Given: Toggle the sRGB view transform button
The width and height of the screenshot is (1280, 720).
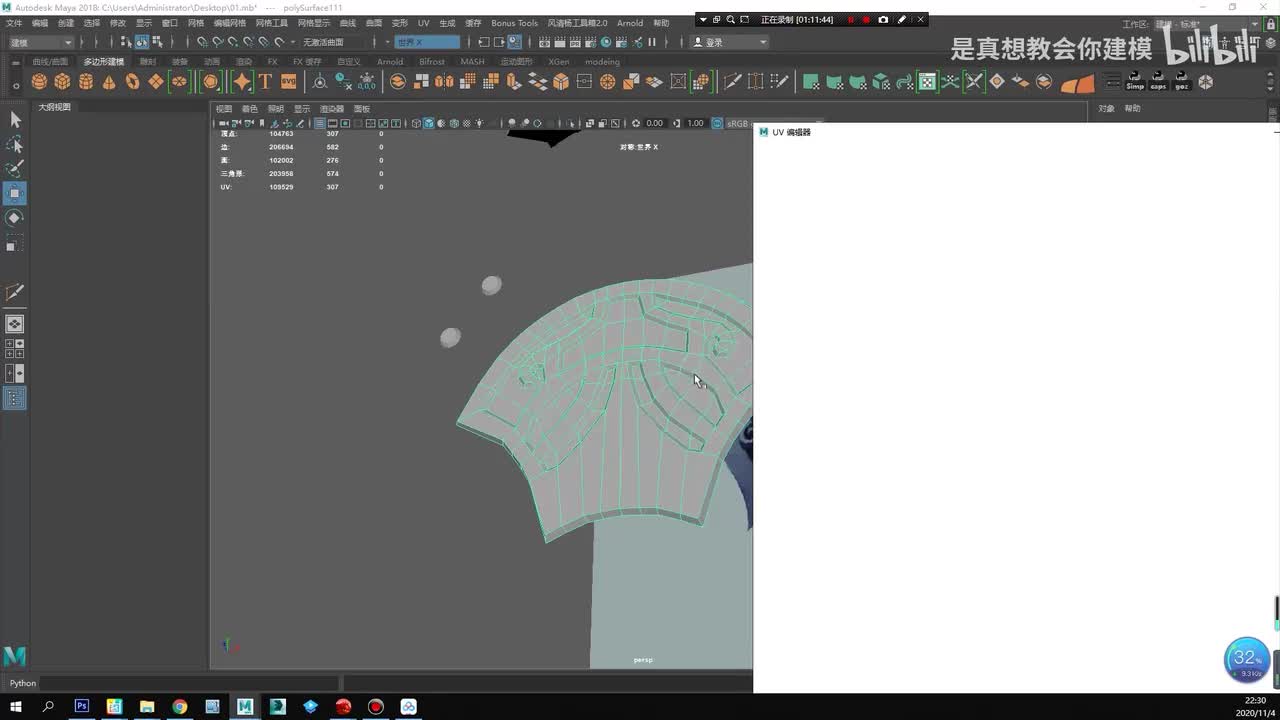Looking at the screenshot, I should tap(717, 123).
